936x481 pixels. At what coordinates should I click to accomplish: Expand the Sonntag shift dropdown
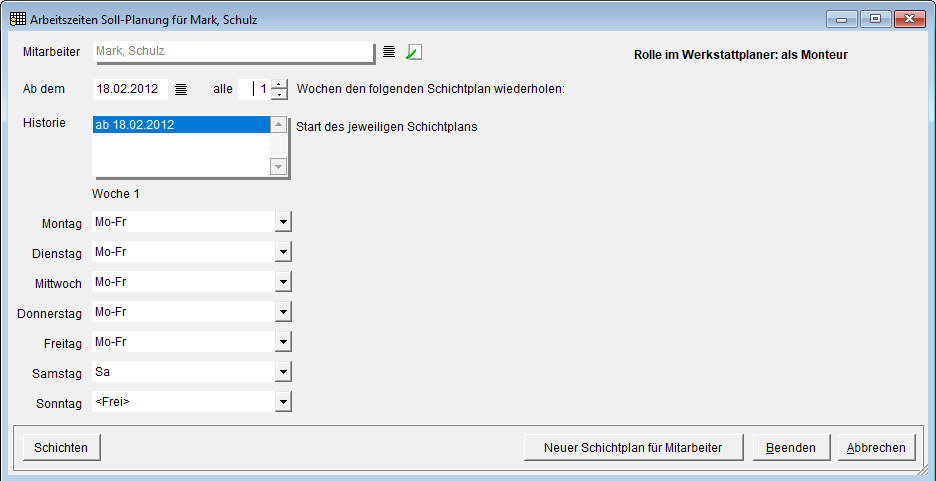click(284, 402)
